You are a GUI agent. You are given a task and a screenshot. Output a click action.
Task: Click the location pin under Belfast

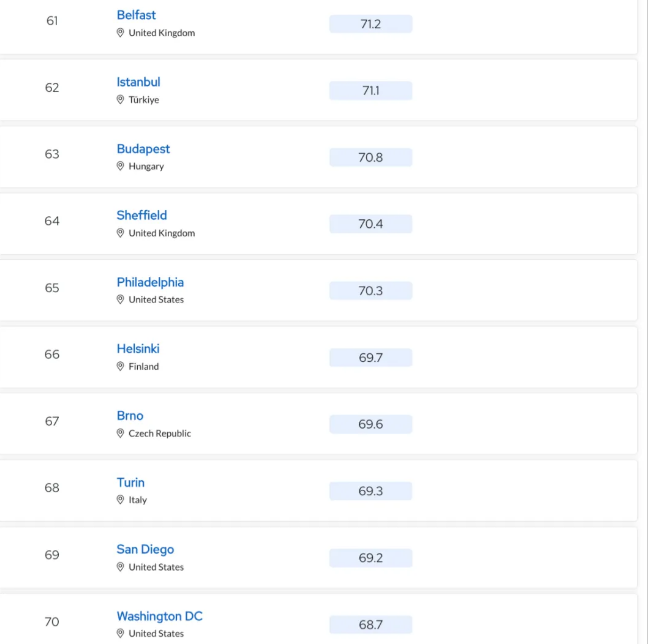pos(120,33)
